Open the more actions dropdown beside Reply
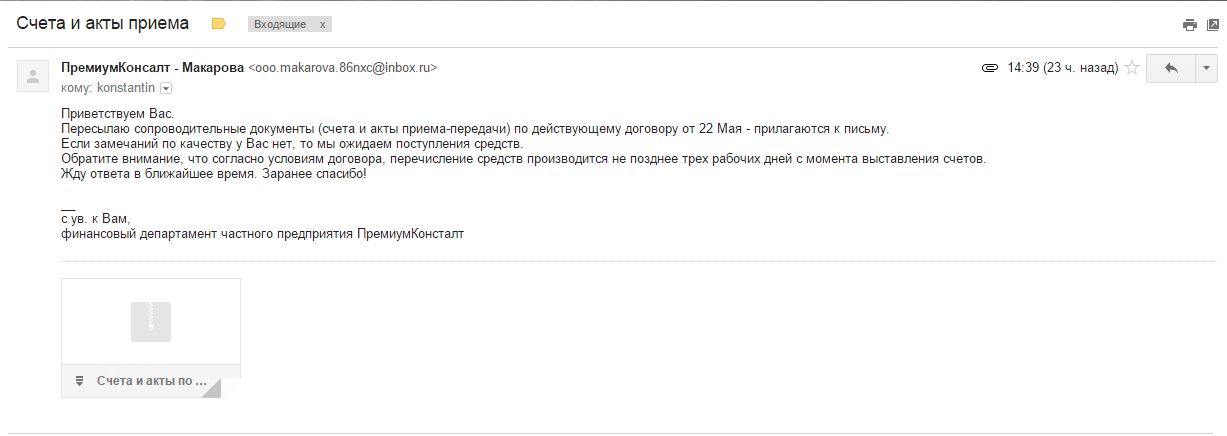 pyautogui.click(x=1205, y=68)
